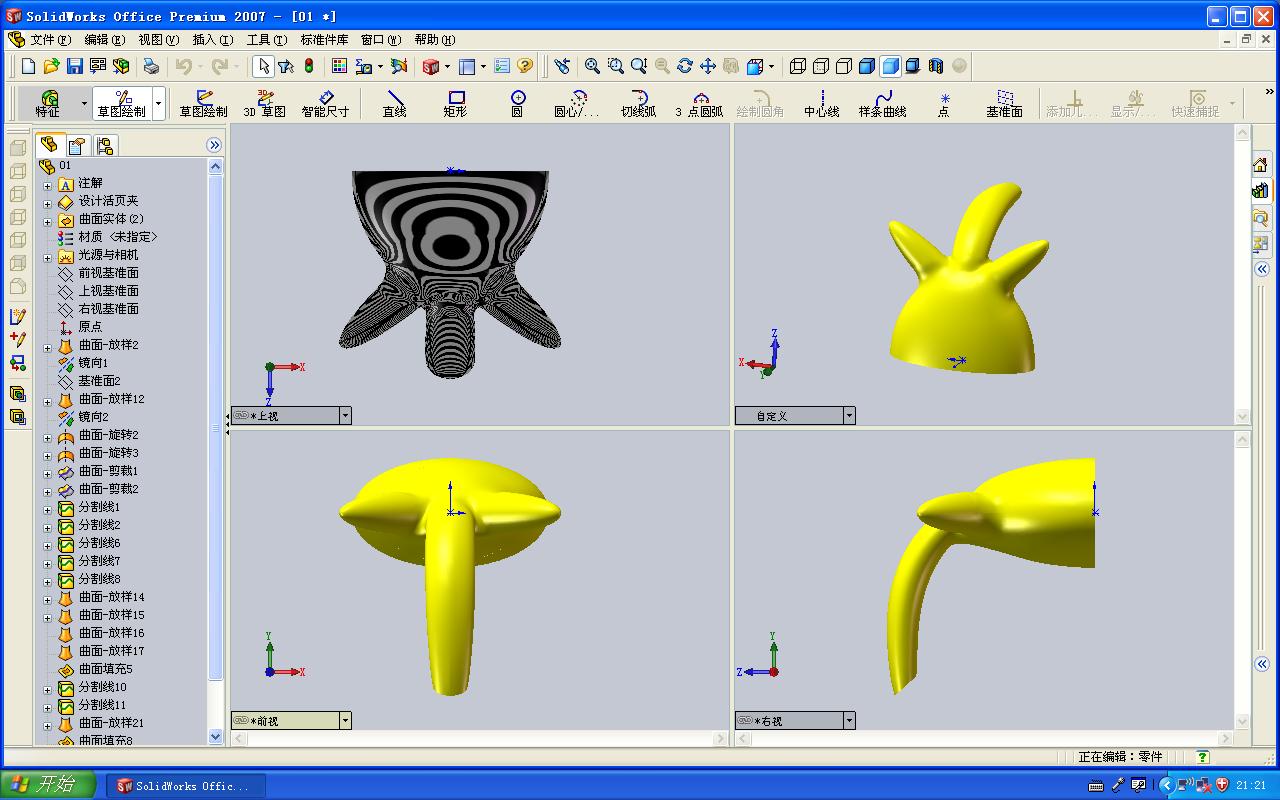
Task: Select 镜向1 in the feature tree
Action: 92,363
